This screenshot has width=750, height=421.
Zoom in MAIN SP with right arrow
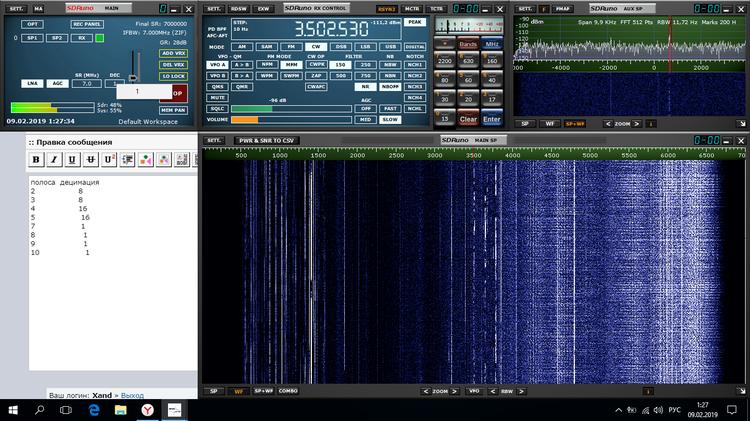454,391
